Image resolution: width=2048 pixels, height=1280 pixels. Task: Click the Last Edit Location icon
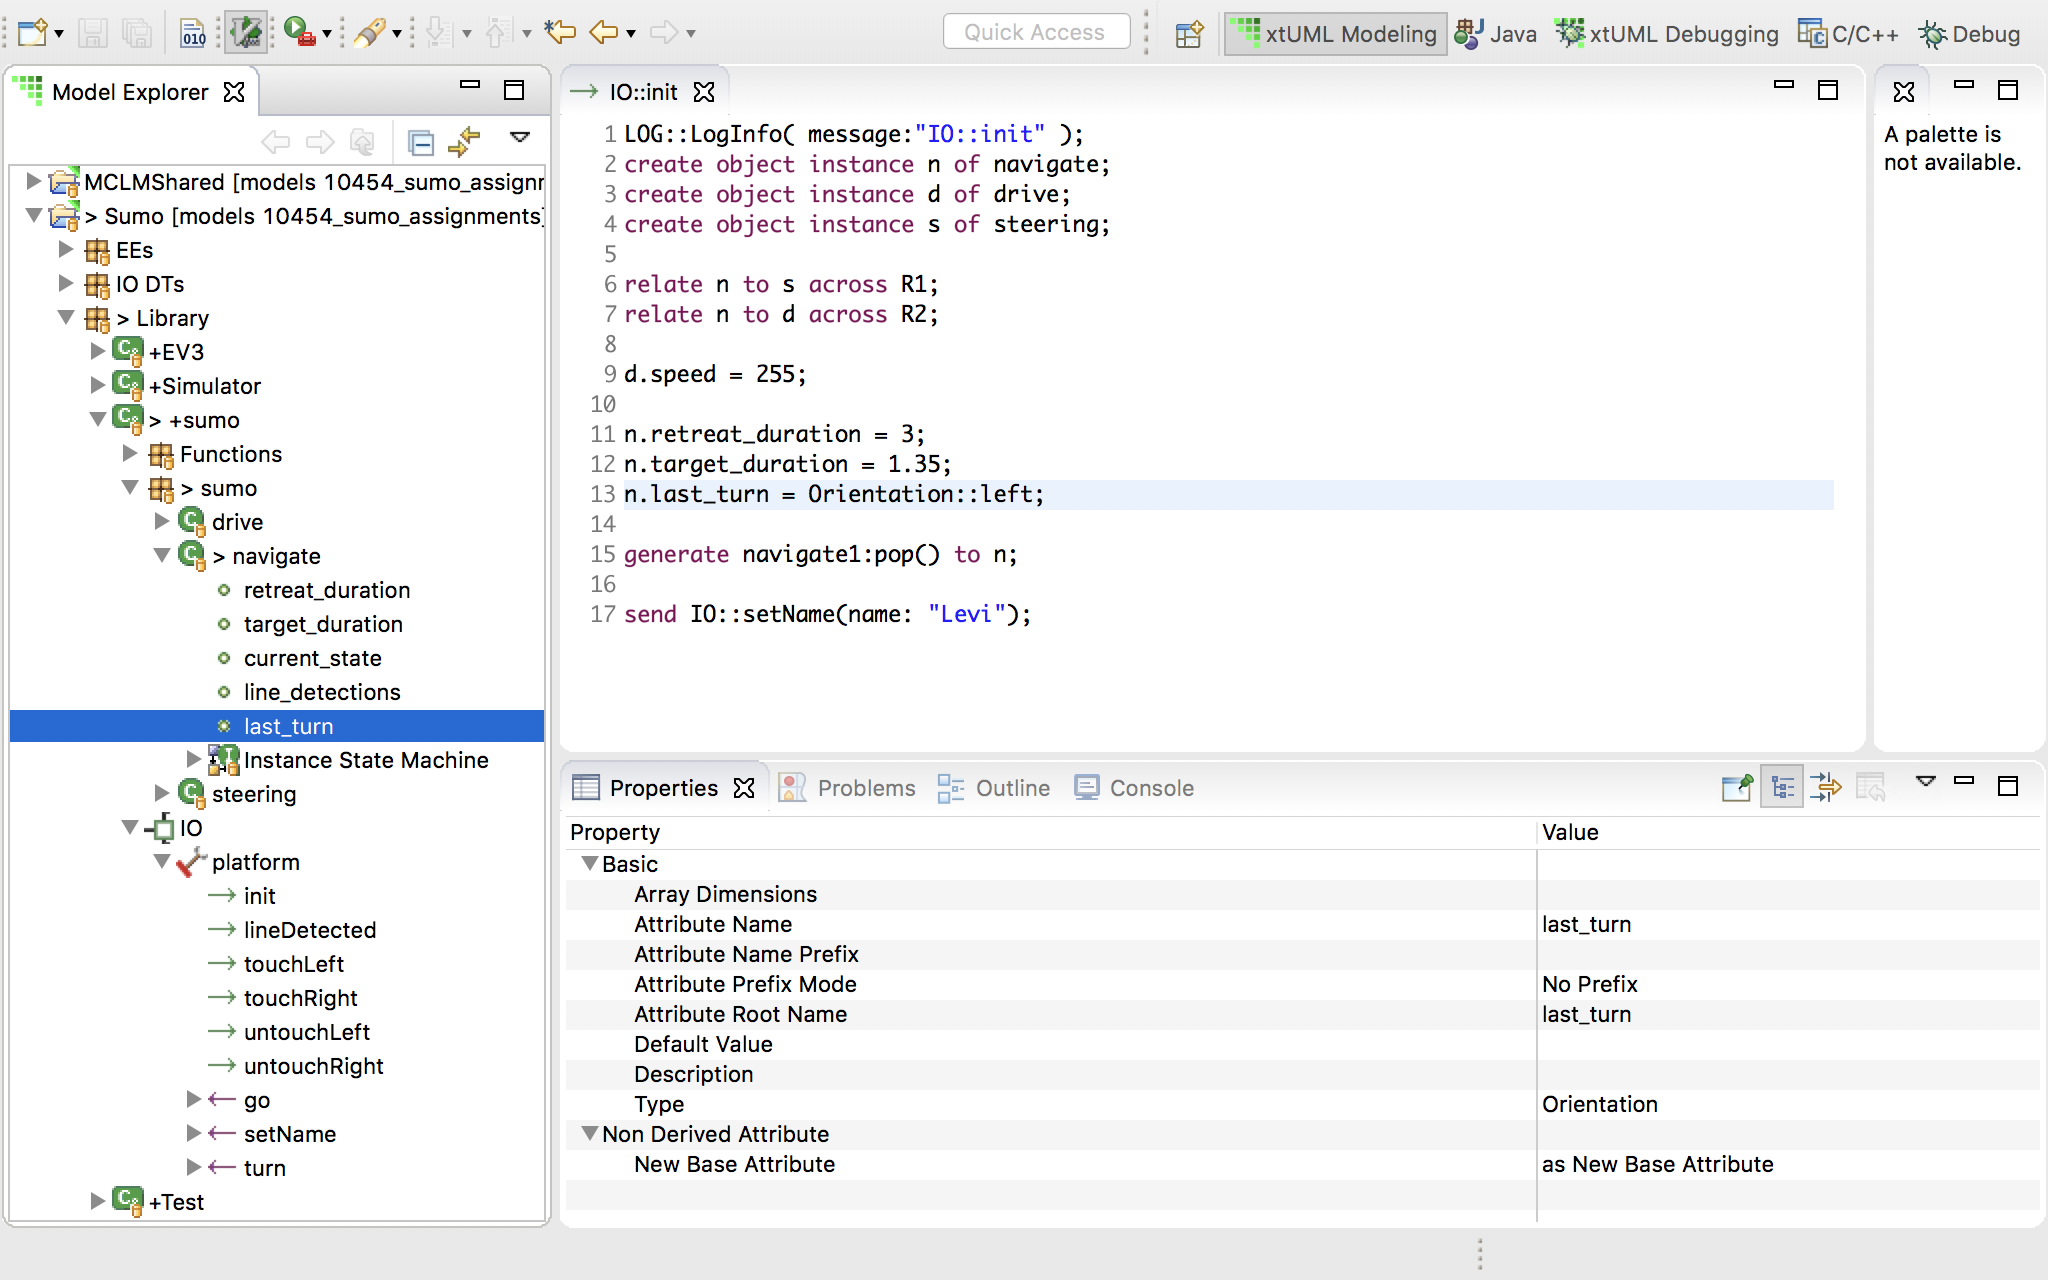point(560,33)
